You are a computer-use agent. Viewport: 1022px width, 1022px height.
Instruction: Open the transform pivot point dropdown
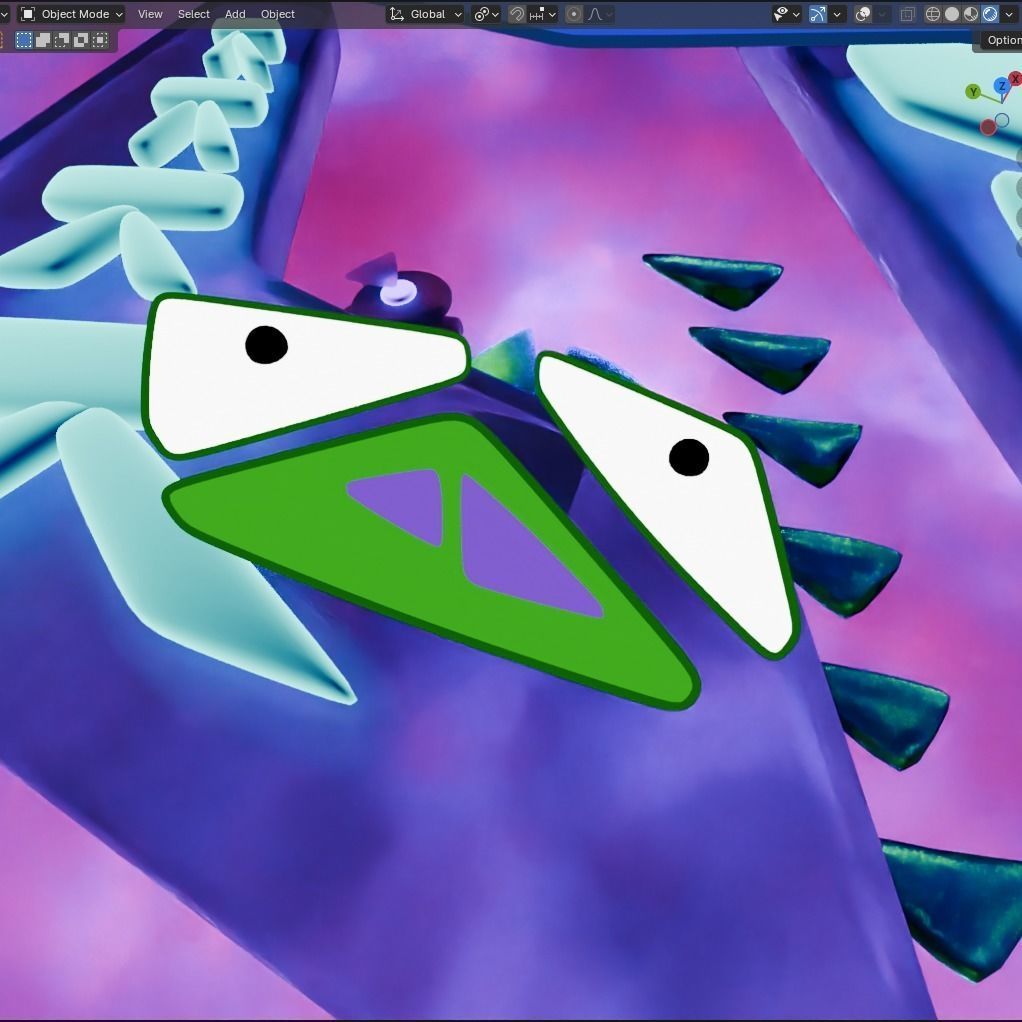tap(486, 14)
